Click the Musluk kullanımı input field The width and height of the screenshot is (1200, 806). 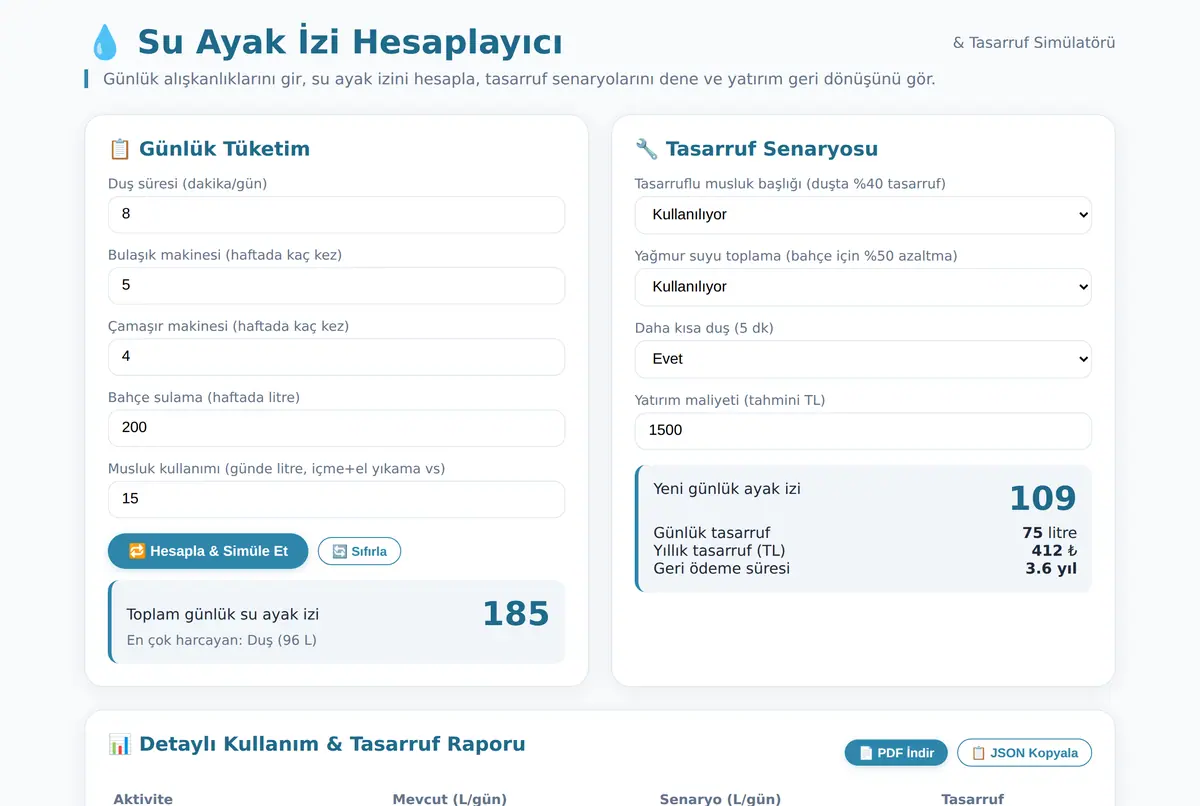point(336,499)
